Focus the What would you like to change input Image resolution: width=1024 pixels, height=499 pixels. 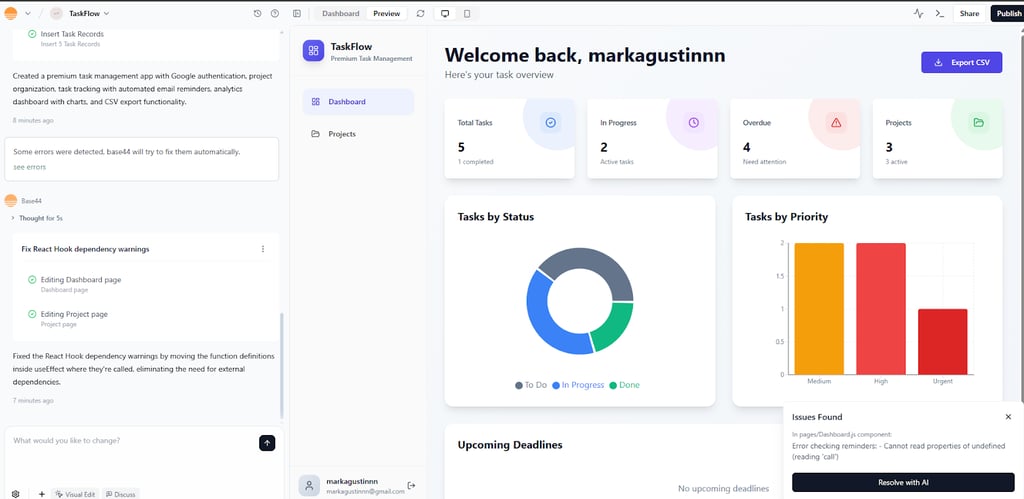[x=131, y=441]
